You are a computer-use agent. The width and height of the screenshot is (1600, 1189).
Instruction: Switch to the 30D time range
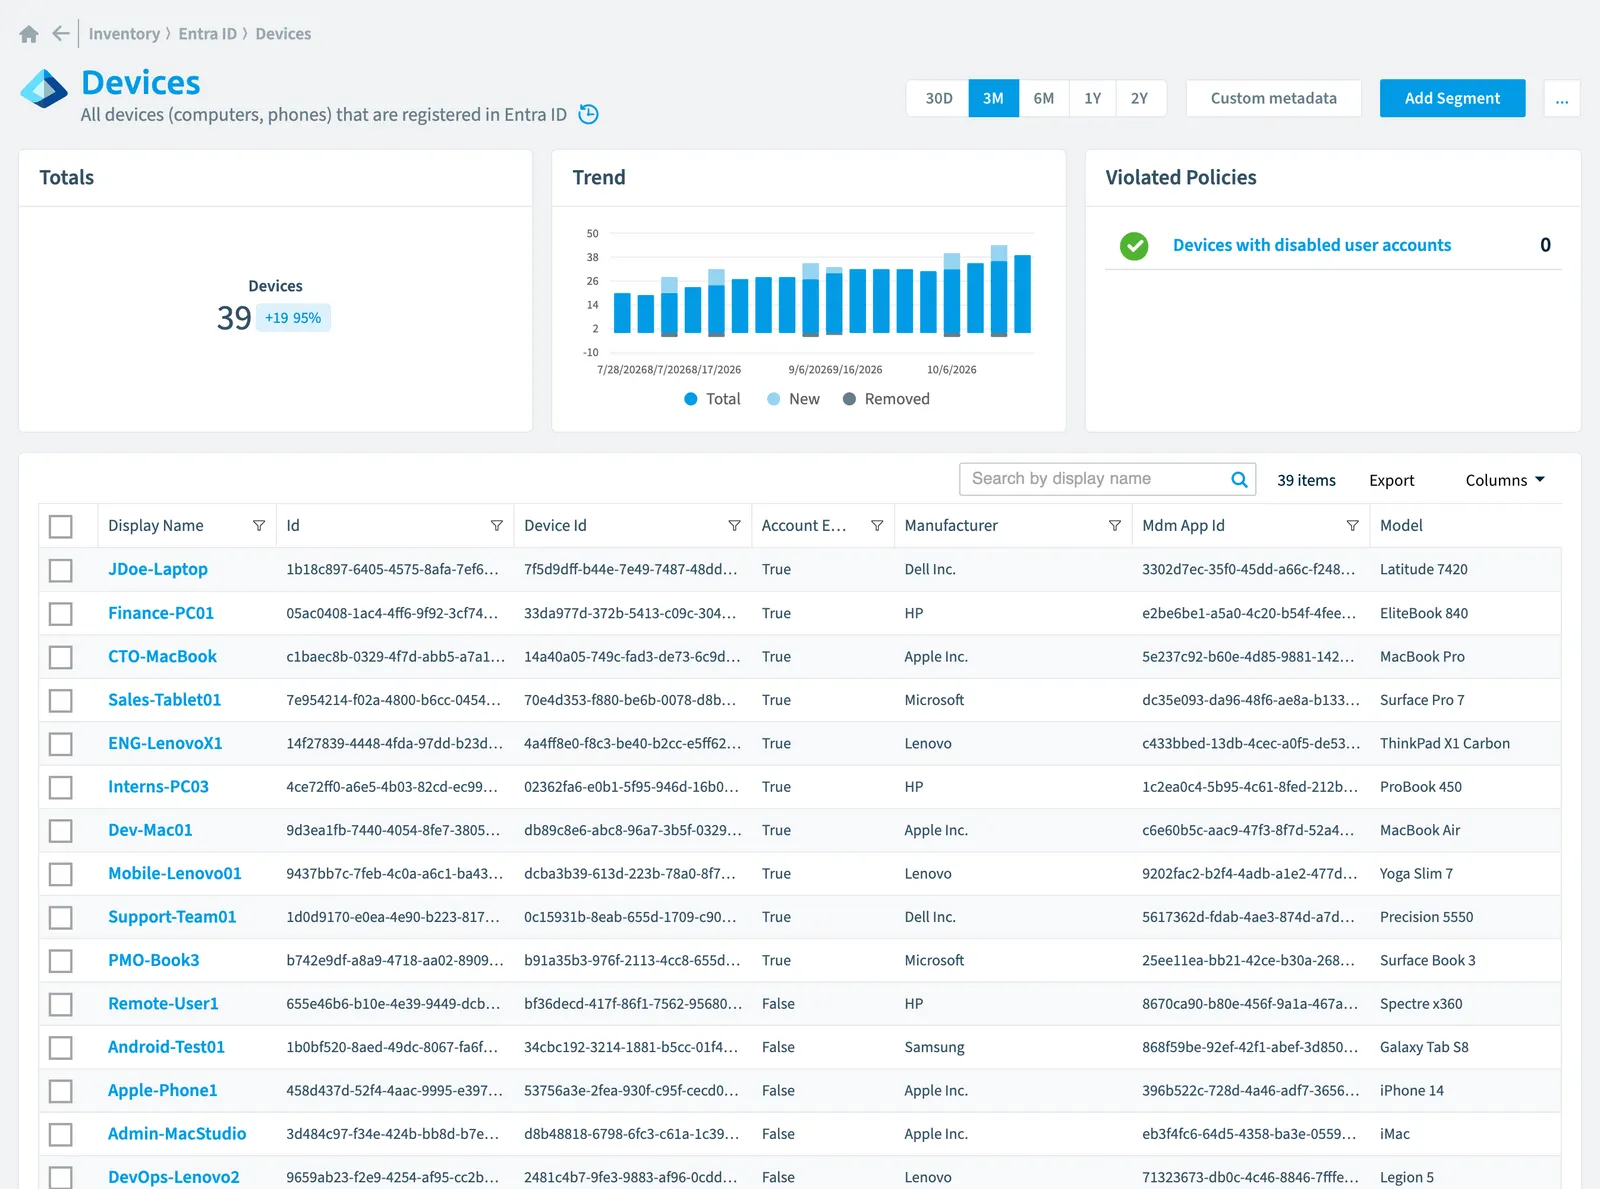pos(939,98)
